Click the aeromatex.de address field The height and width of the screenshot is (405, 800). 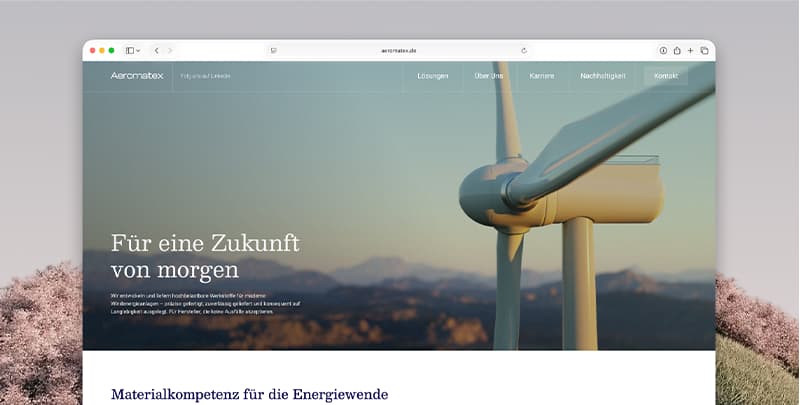399,50
